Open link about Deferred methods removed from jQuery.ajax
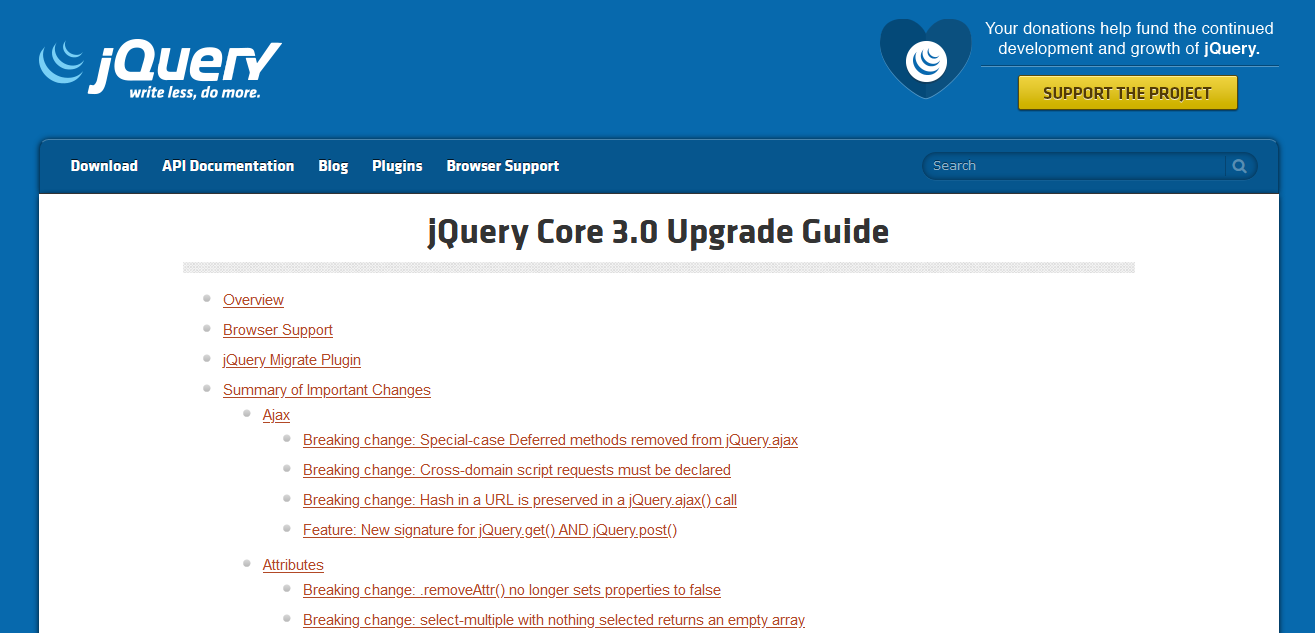Image resolution: width=1315 pixels, height=633 pixels. [x=550, y=440]
